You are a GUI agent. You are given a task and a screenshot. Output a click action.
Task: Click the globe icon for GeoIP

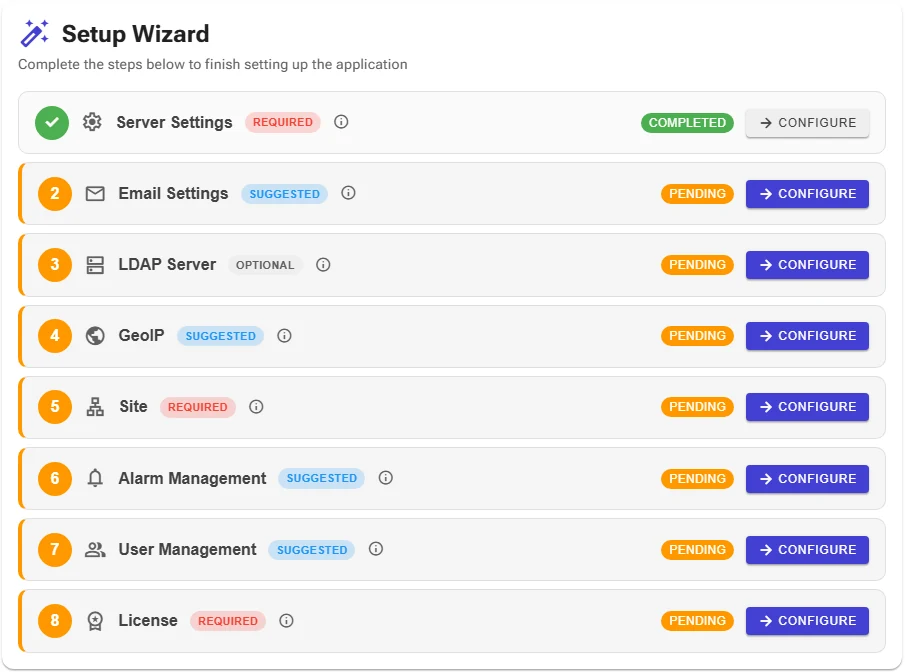[95, 335]
